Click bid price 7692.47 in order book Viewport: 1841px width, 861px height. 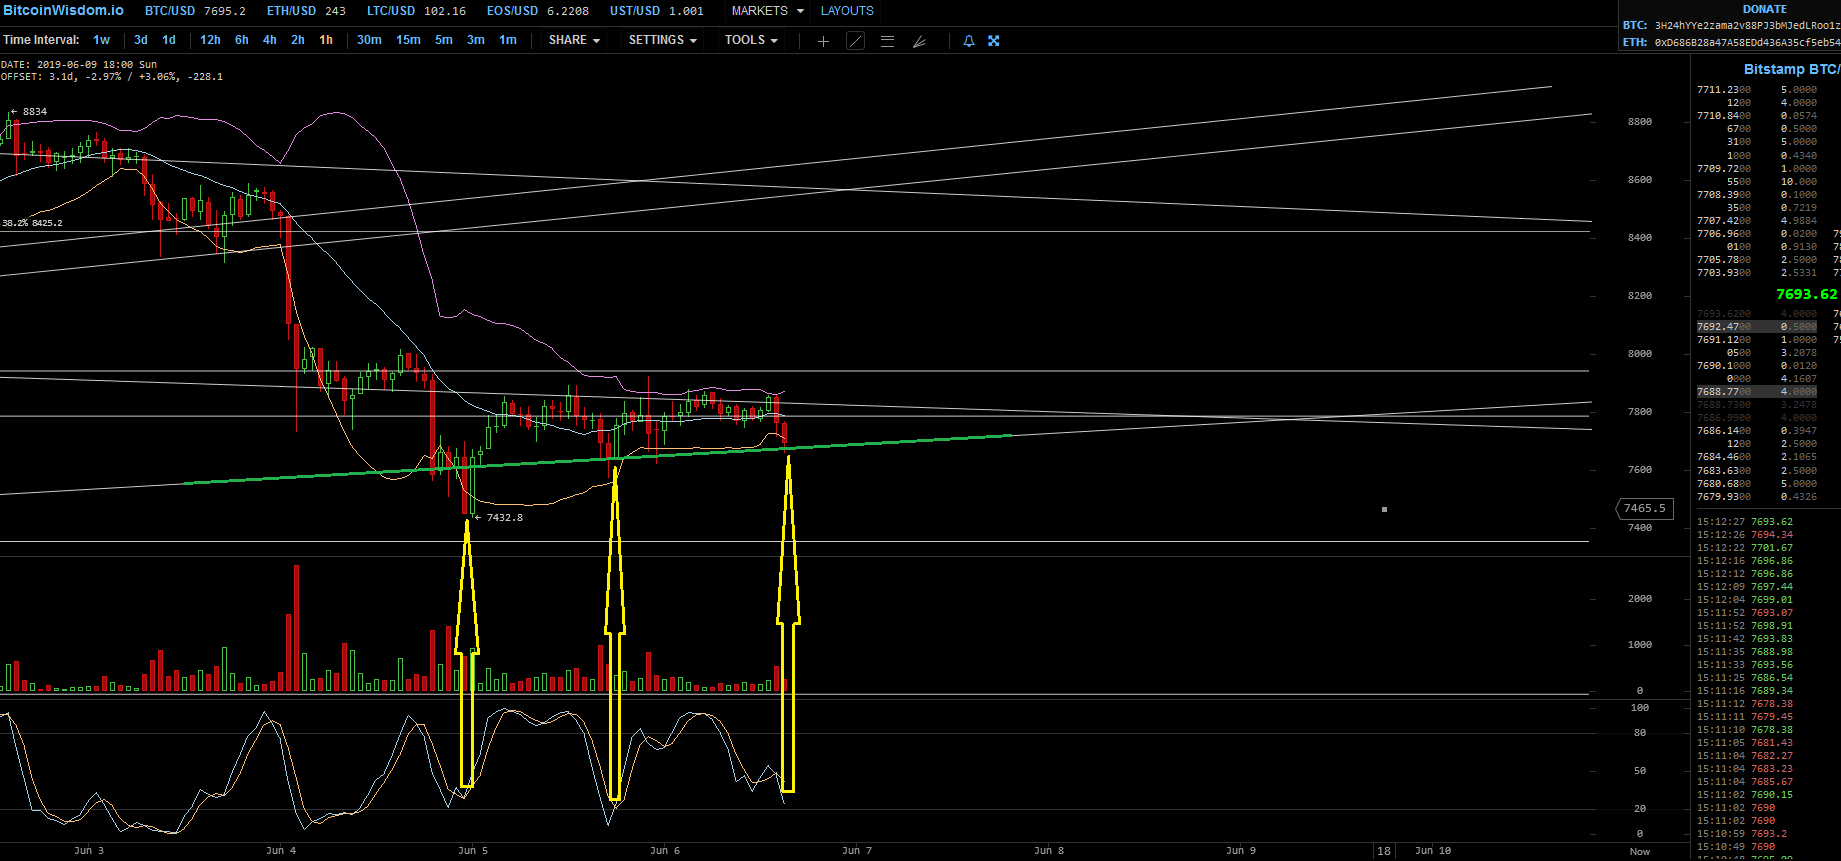point(1724,327)
